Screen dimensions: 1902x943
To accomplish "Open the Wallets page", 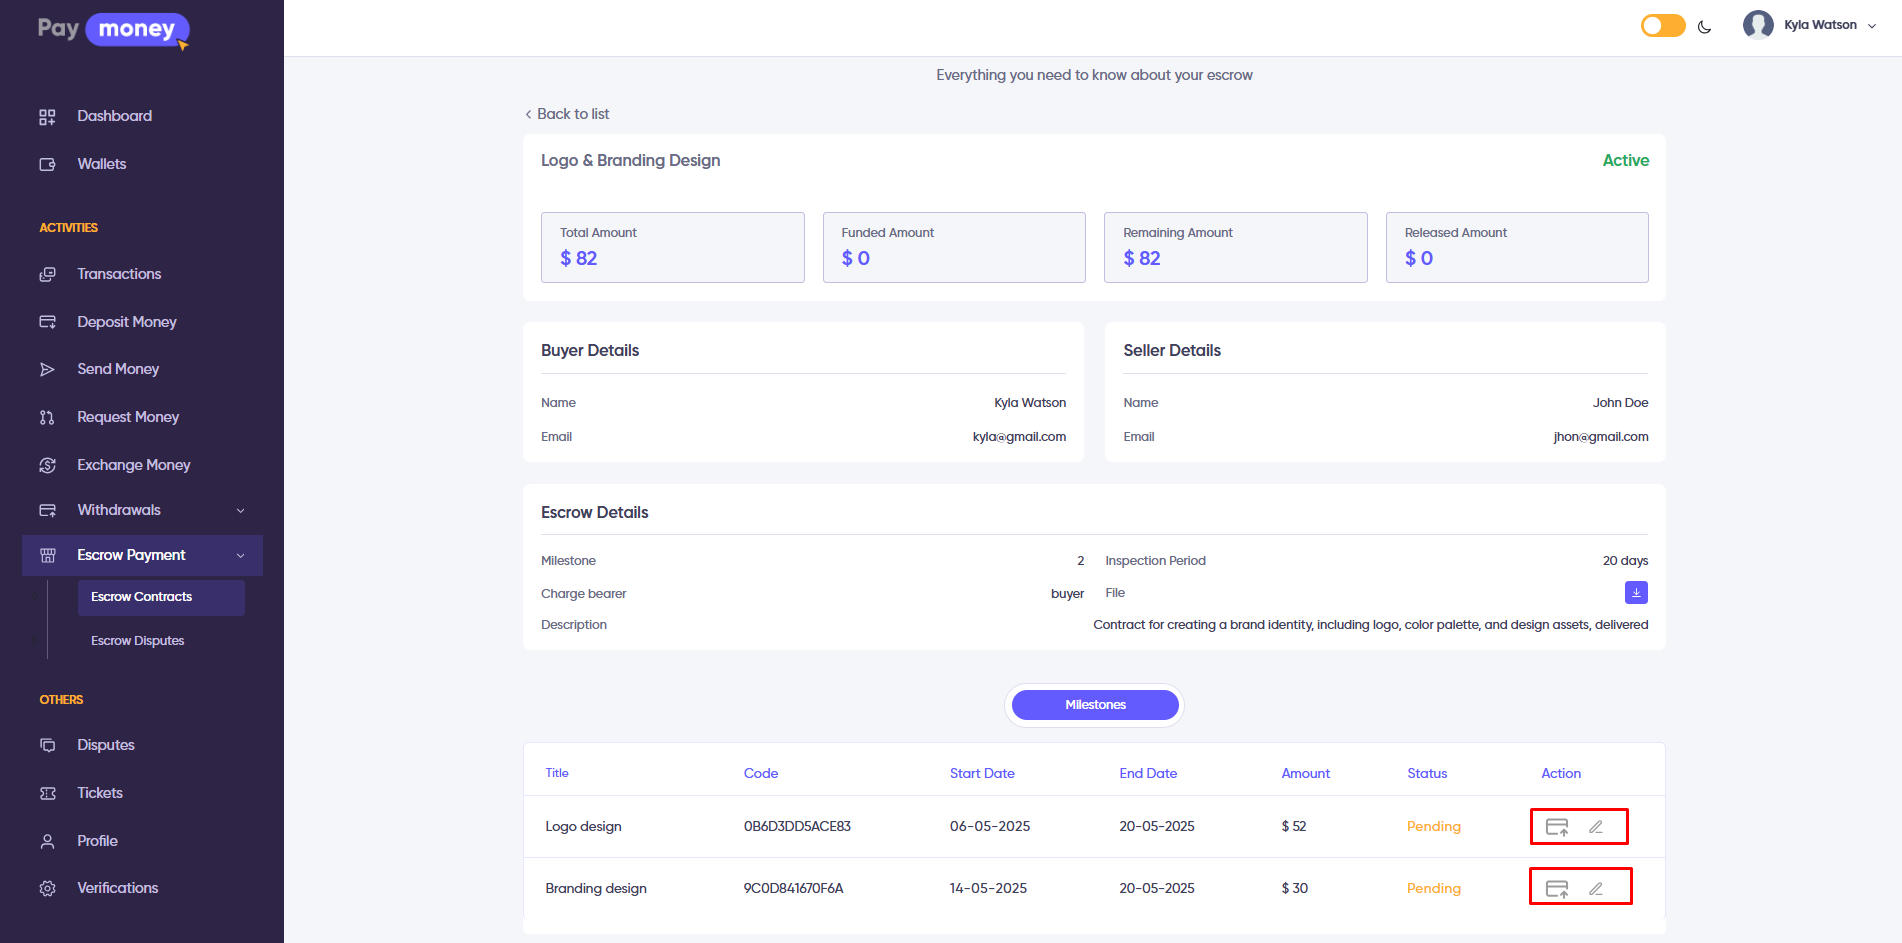I will tap(101, 164).
